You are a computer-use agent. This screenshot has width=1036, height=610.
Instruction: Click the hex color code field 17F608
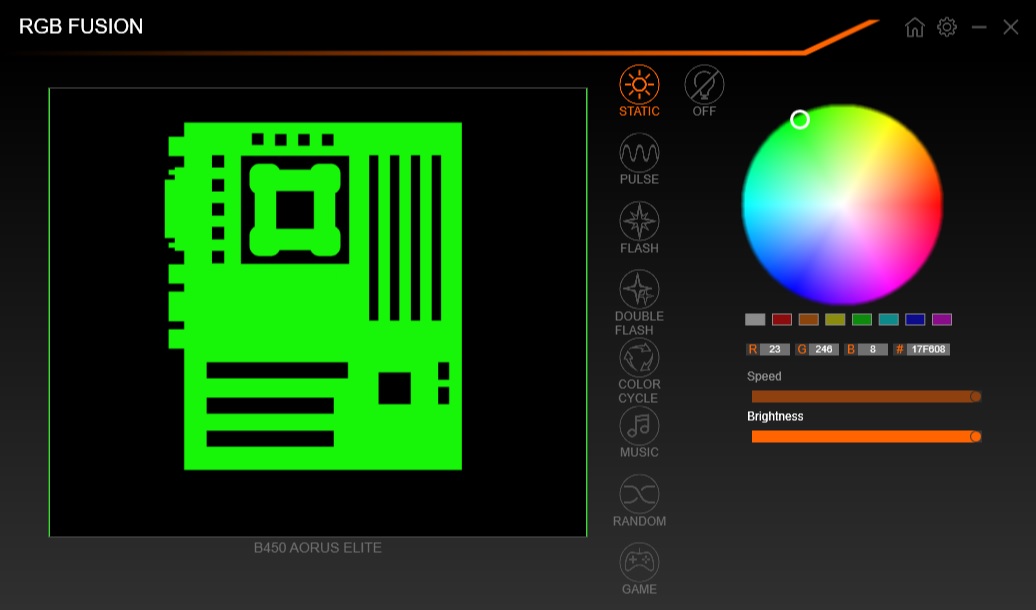tap(925, 348)
